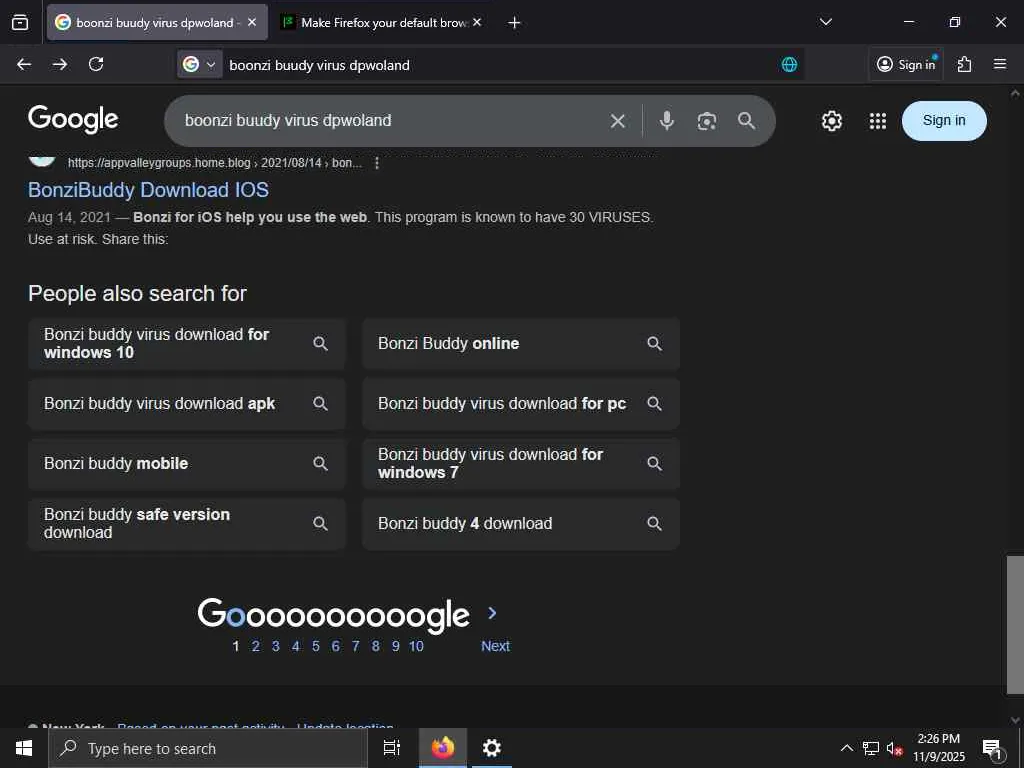Open the Firefox application menu
Image resolution: width=1024 pixels, height=768 pixels.
[x=999, y=64]
